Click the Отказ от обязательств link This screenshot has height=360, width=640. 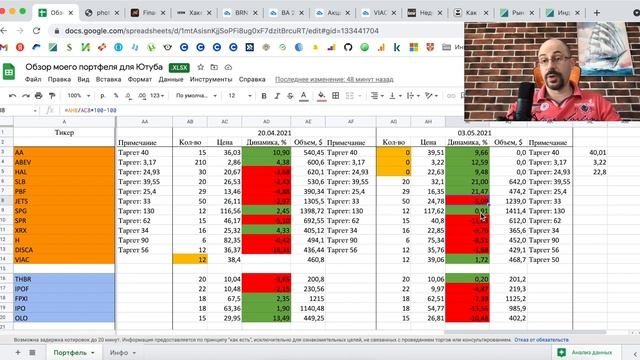coord(541,340)
